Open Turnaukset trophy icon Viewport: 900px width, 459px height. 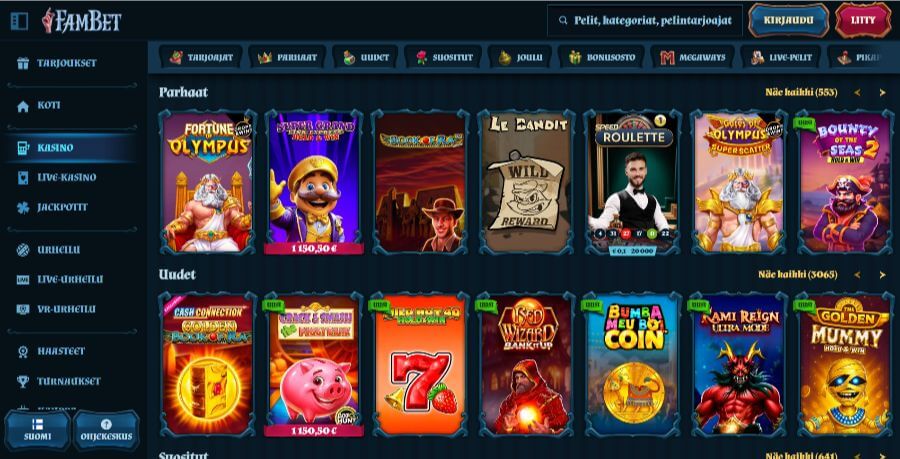tap(22, 381)
